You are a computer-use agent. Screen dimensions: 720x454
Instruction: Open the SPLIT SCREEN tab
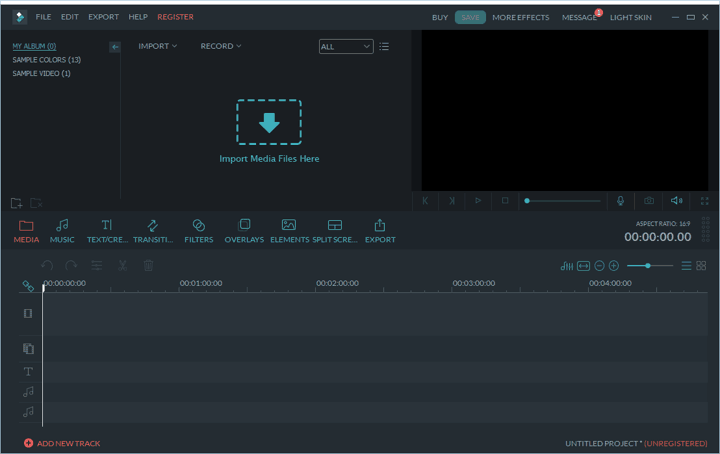335,231
